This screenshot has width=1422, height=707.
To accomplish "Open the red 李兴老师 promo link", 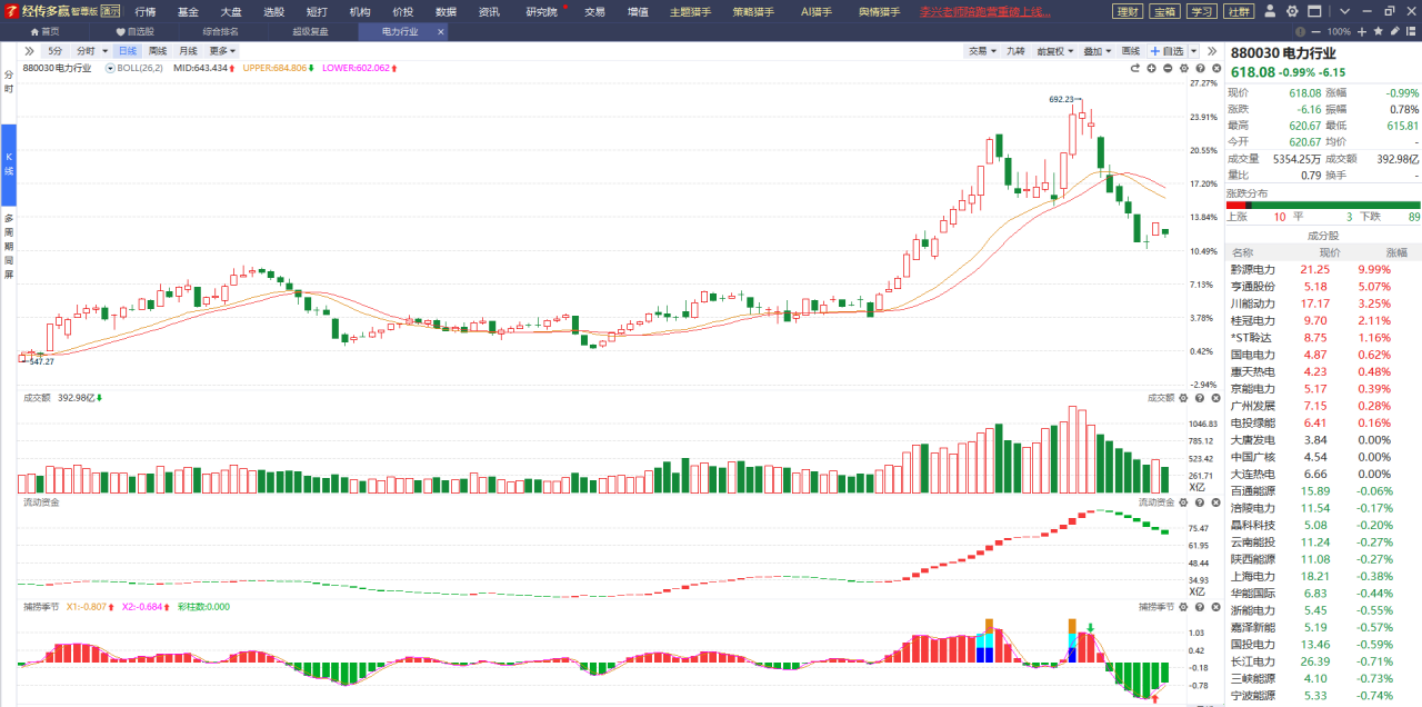I will (984, 12).
